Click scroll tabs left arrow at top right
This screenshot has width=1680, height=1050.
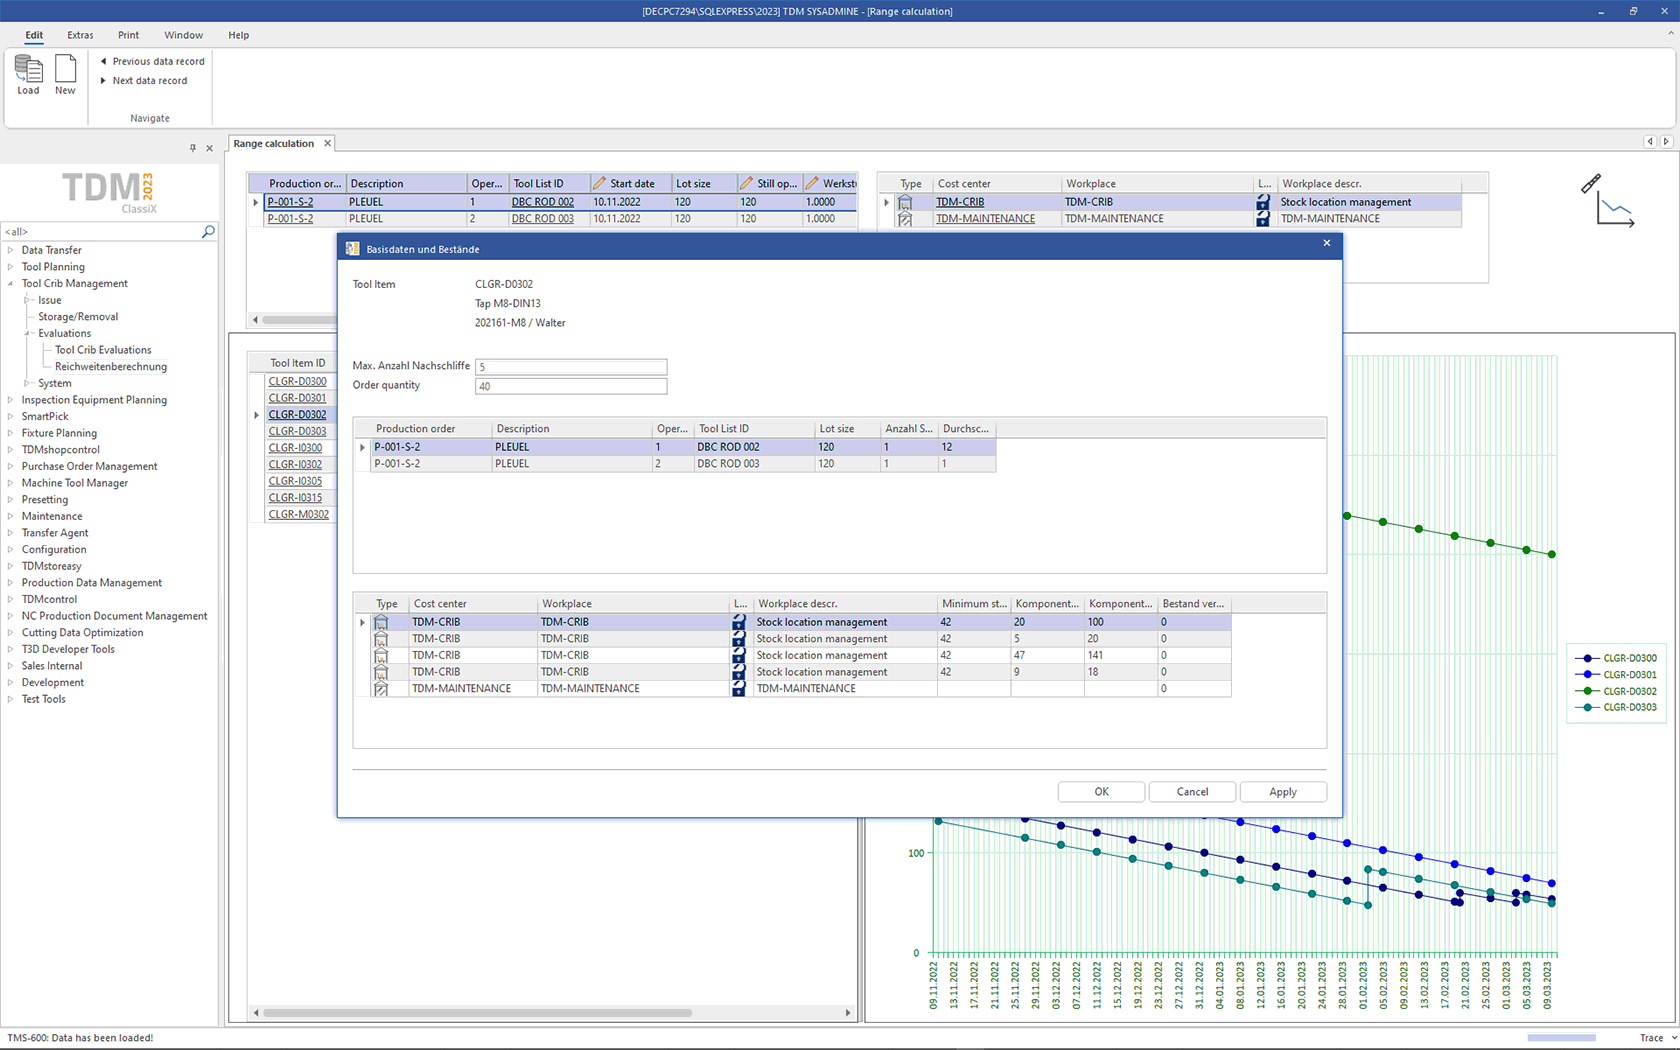click(1650, 142)
